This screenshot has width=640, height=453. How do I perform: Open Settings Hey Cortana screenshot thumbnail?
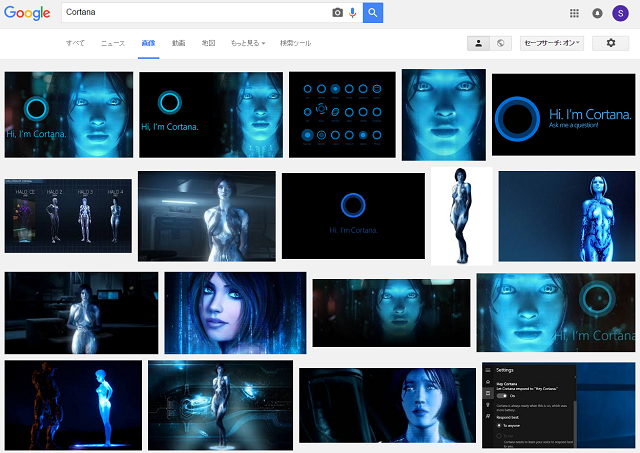coord(558,405)
